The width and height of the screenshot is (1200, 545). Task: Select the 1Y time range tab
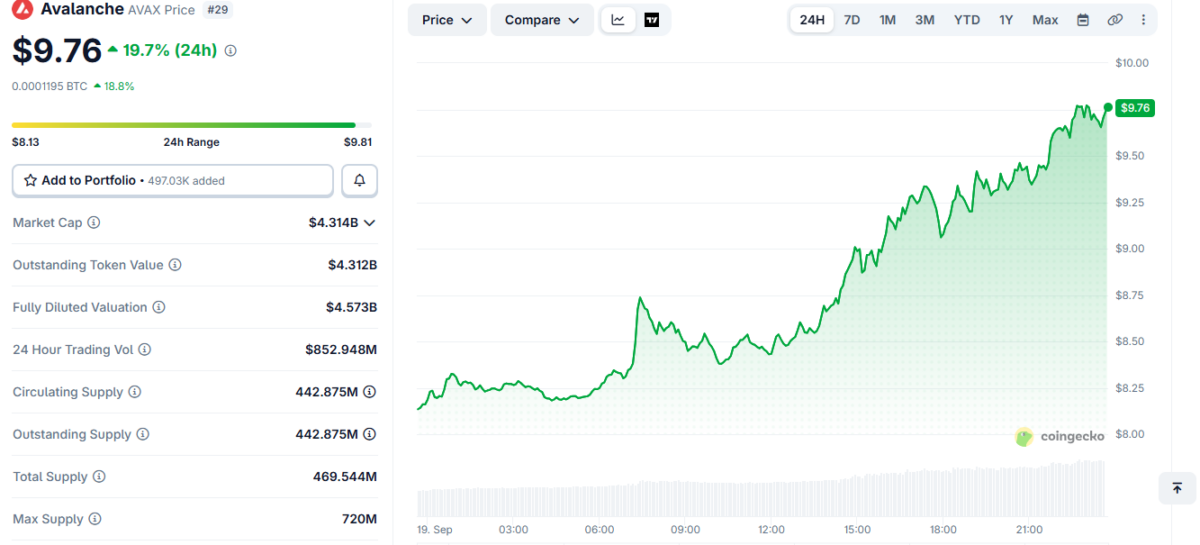(1006, 20)
